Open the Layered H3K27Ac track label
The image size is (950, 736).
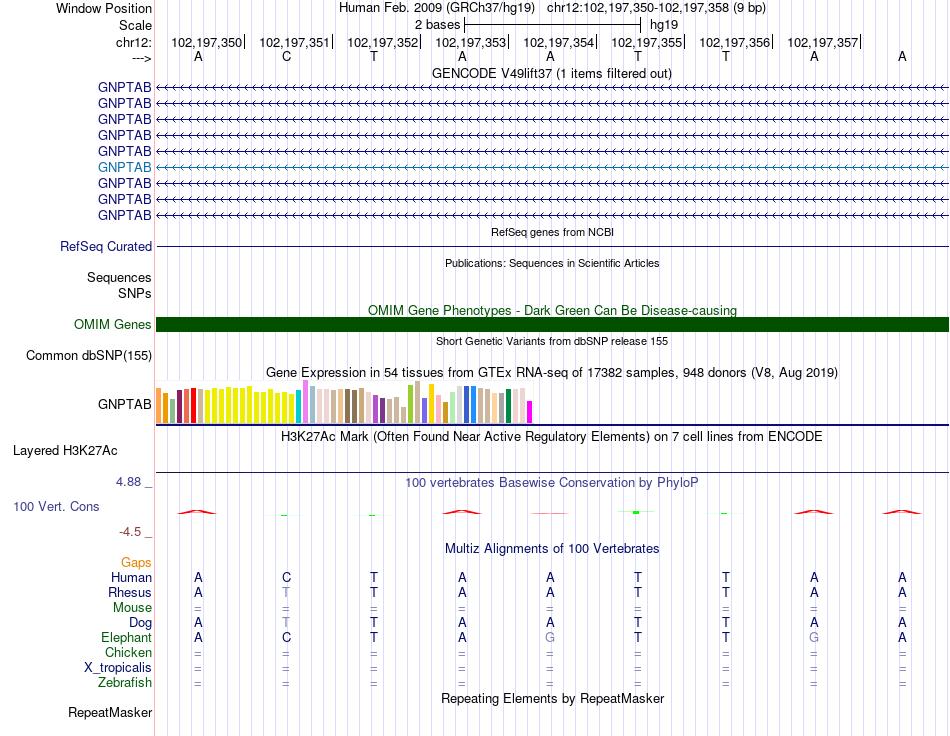tap(65, 451)
